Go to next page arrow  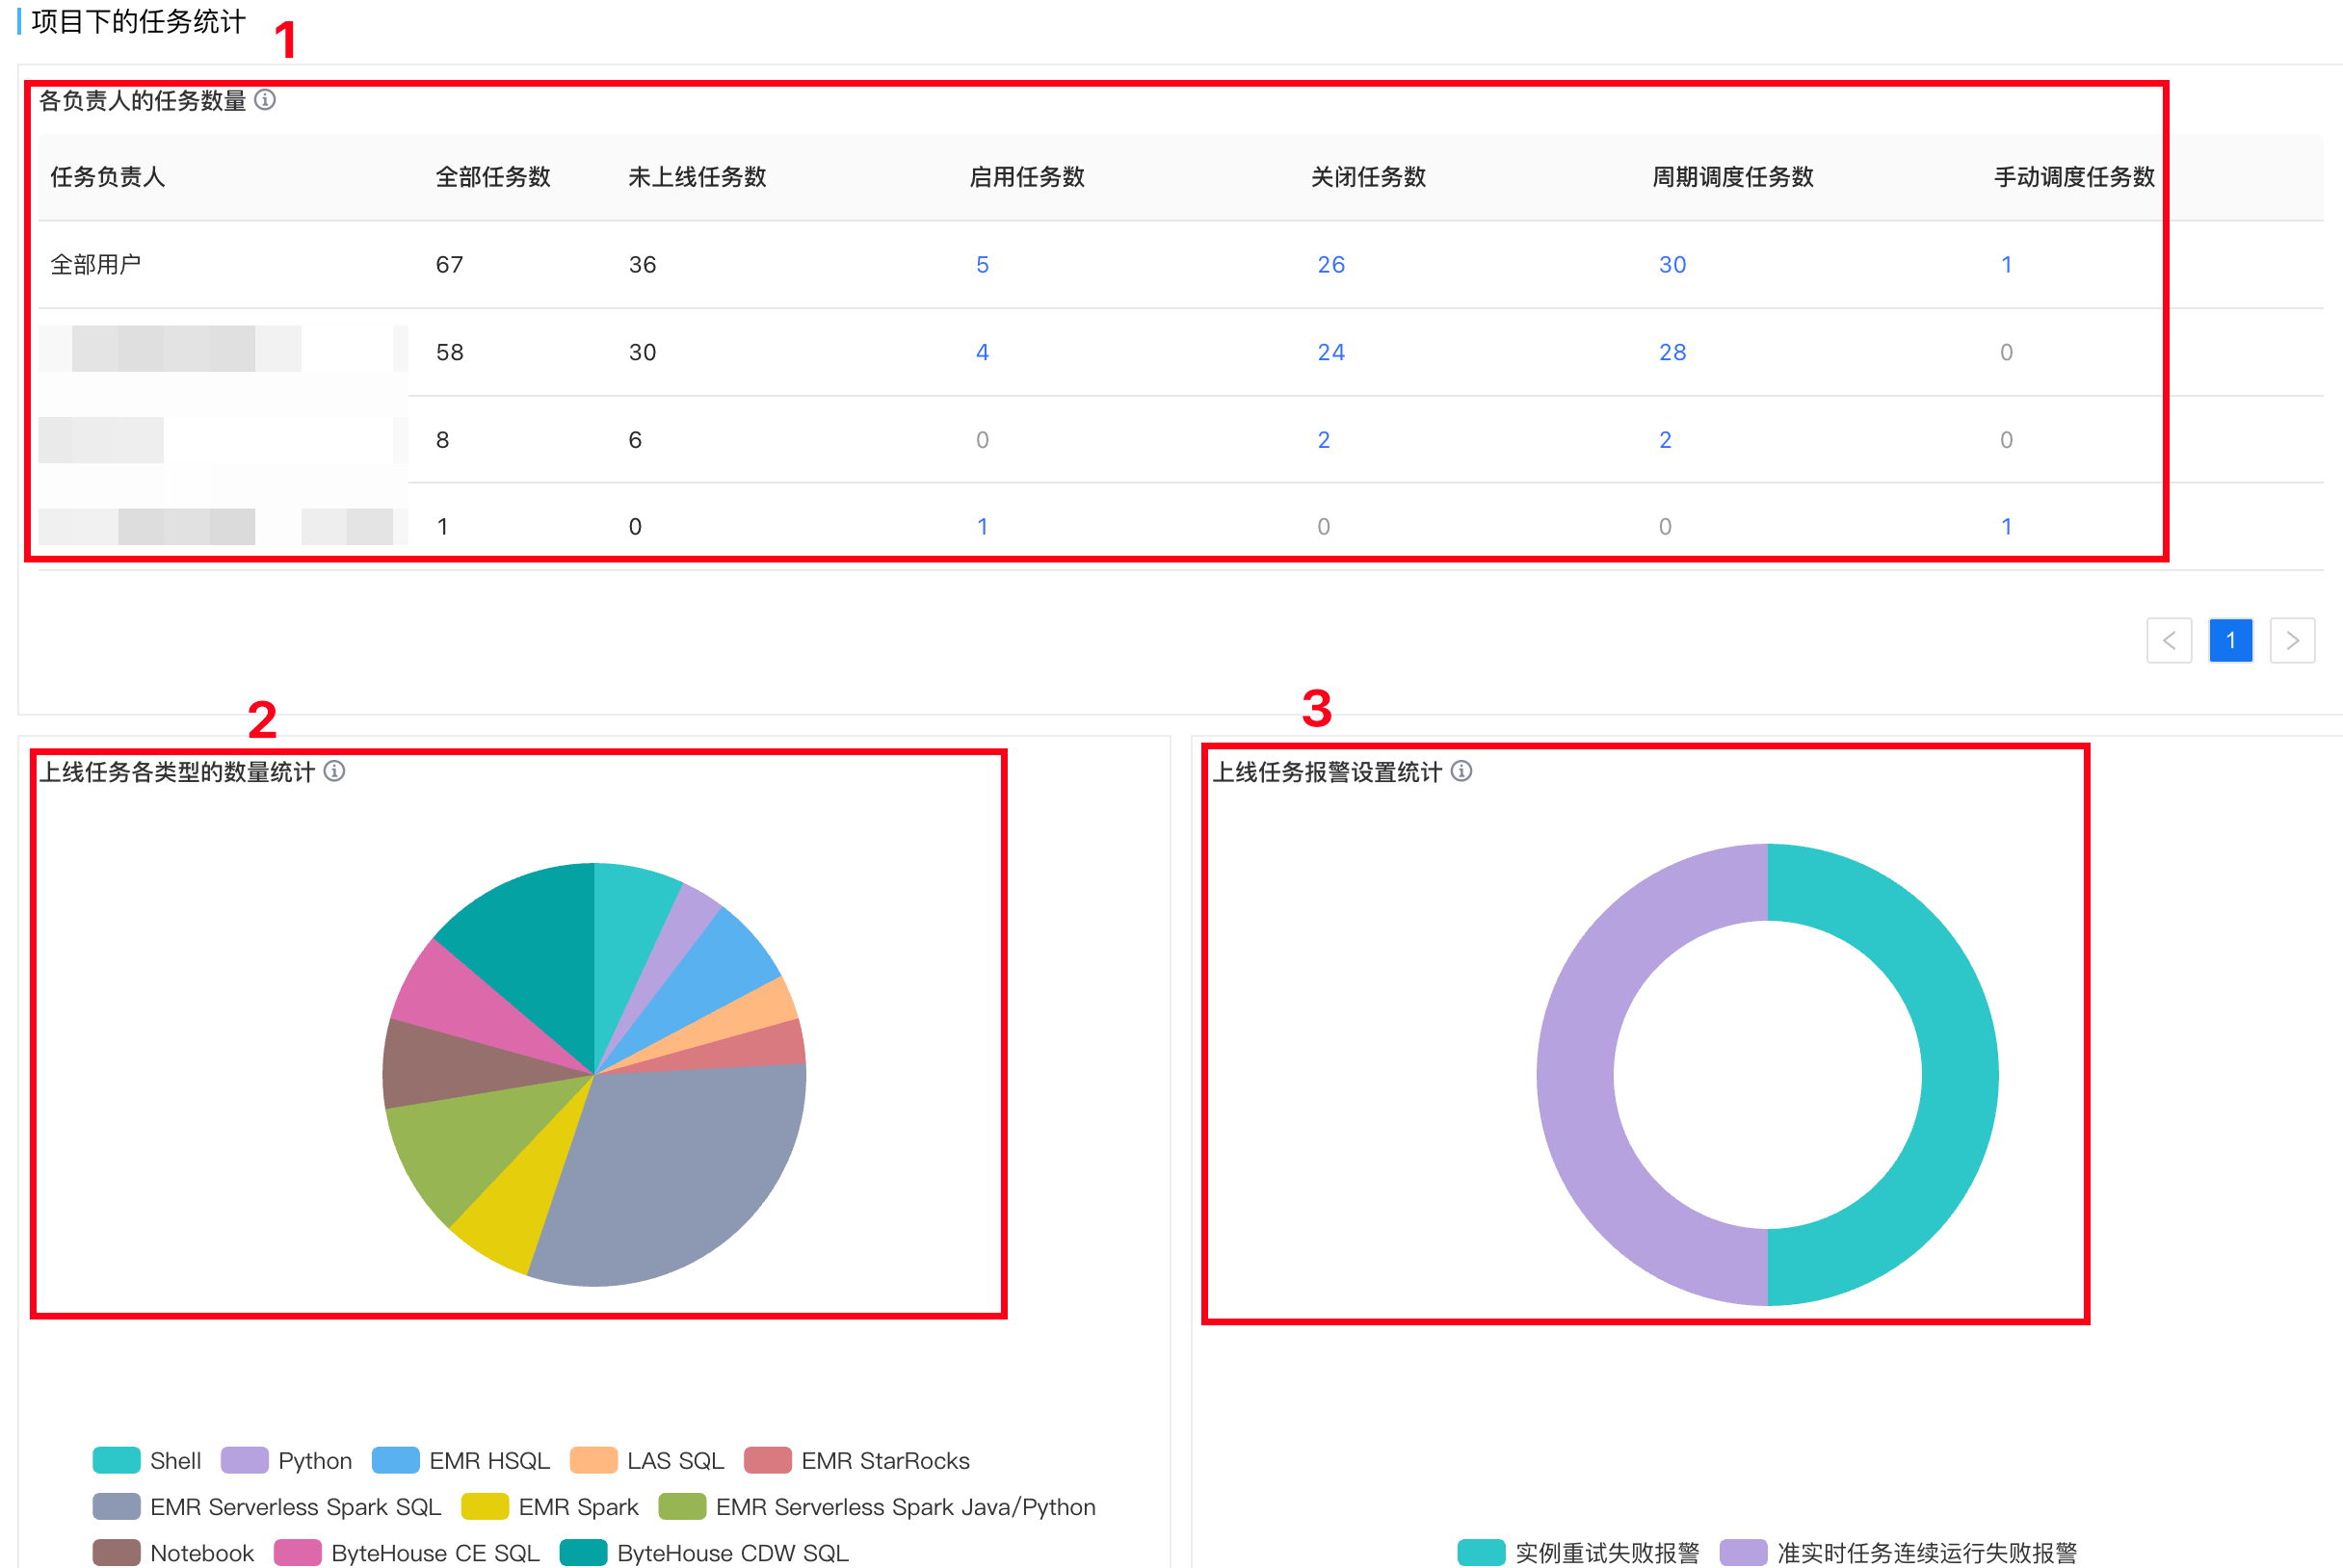point(2292,640)
